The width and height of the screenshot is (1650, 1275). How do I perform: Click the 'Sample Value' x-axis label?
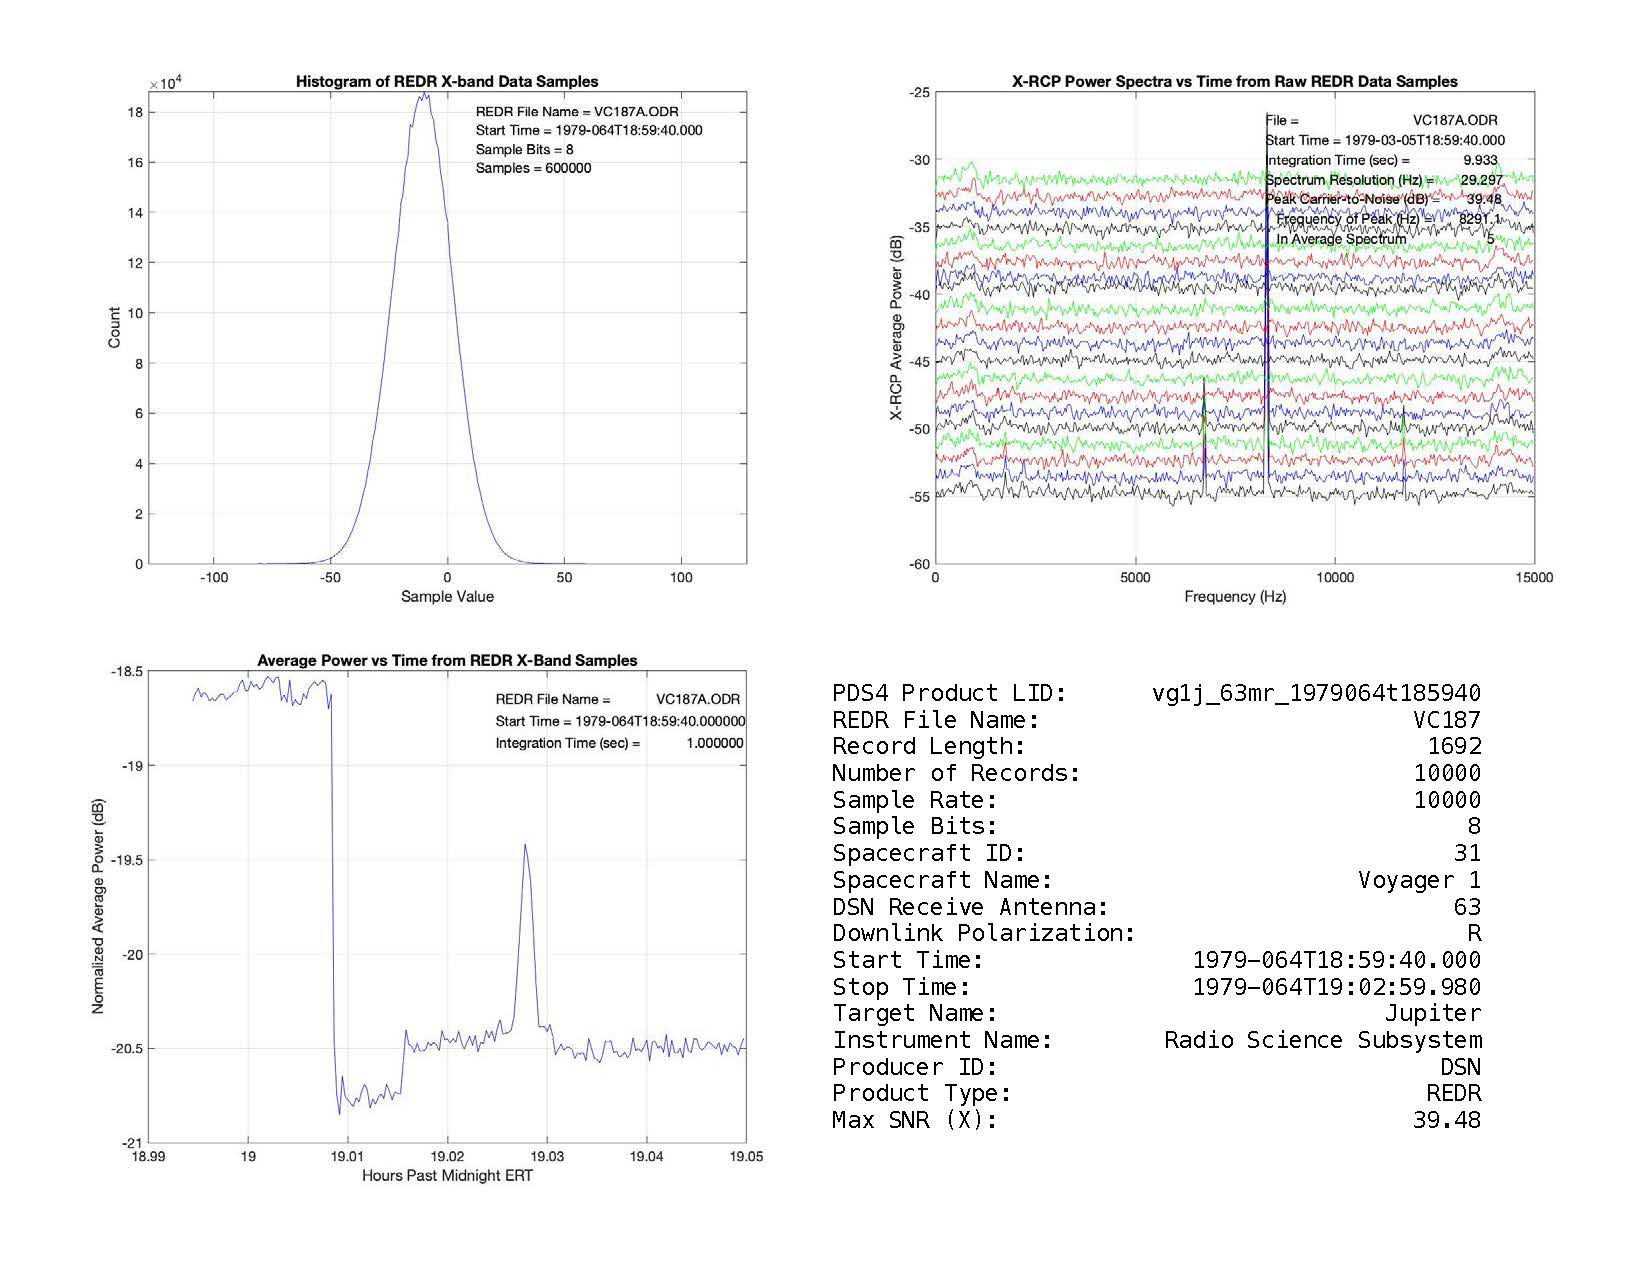pos(447,597)
